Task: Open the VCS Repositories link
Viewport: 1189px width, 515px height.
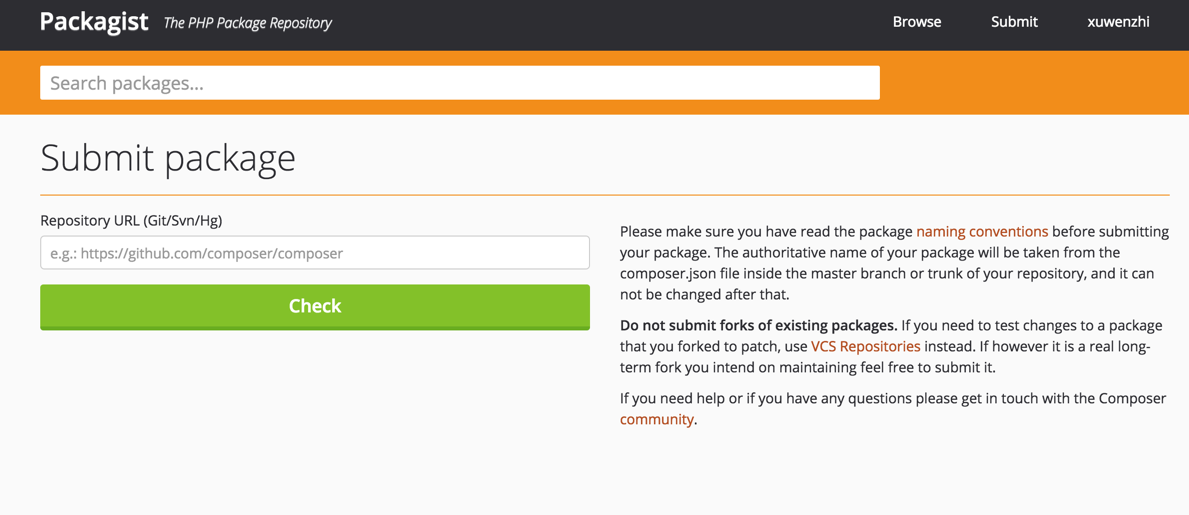Action: pos(865,347)
